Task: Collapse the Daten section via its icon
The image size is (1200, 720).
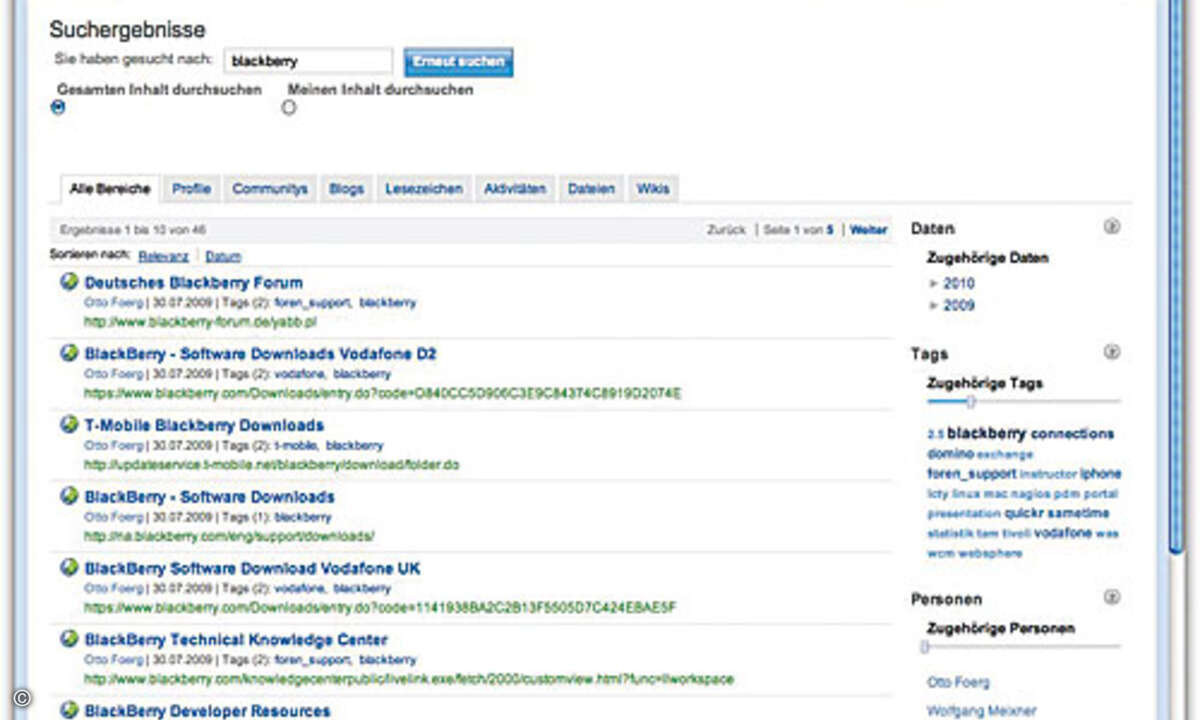Action: pos(1111,228)
